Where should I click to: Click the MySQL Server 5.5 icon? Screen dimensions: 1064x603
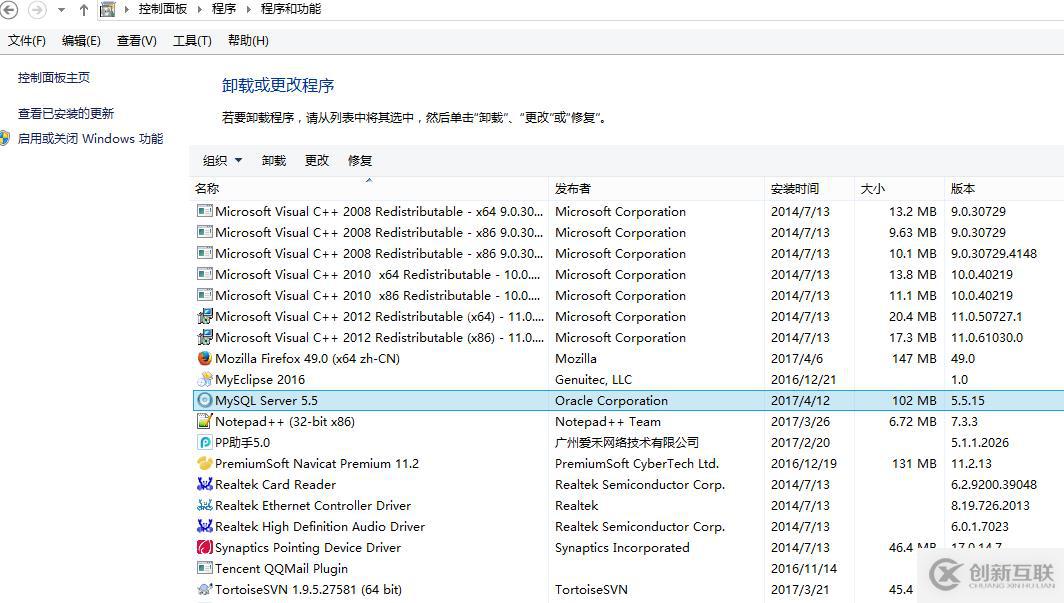coord(204,400)
